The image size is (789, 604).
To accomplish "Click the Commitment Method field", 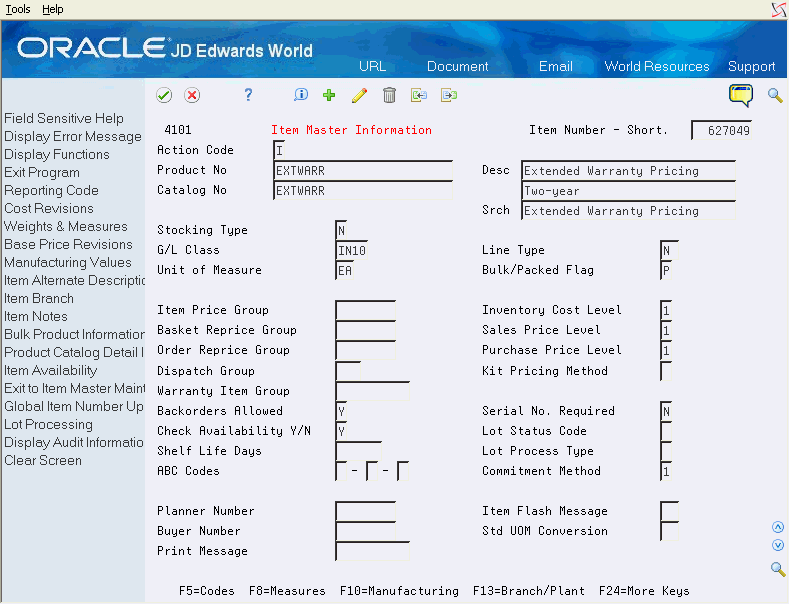I will coord(666,471).
